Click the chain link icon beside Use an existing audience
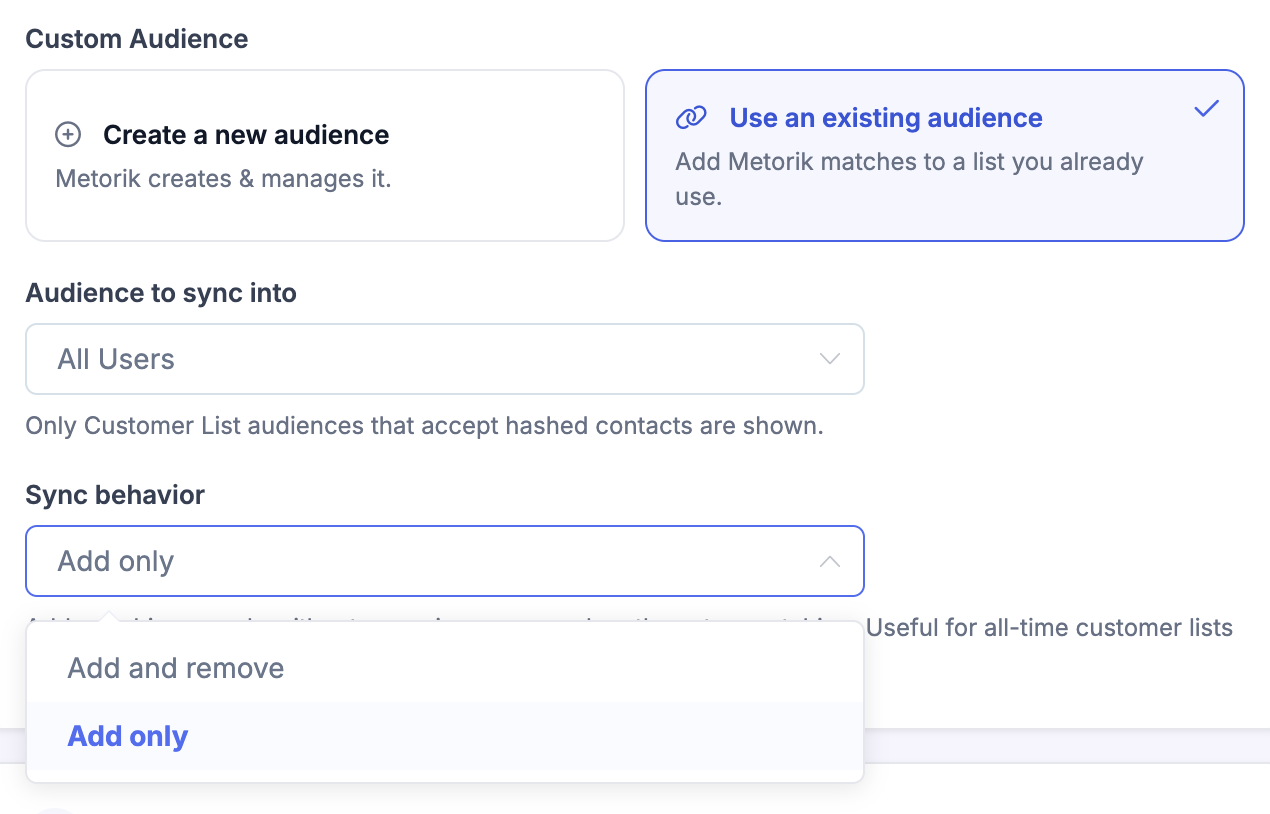Screen dimensions: 1270x814 [x=691, y=118]
